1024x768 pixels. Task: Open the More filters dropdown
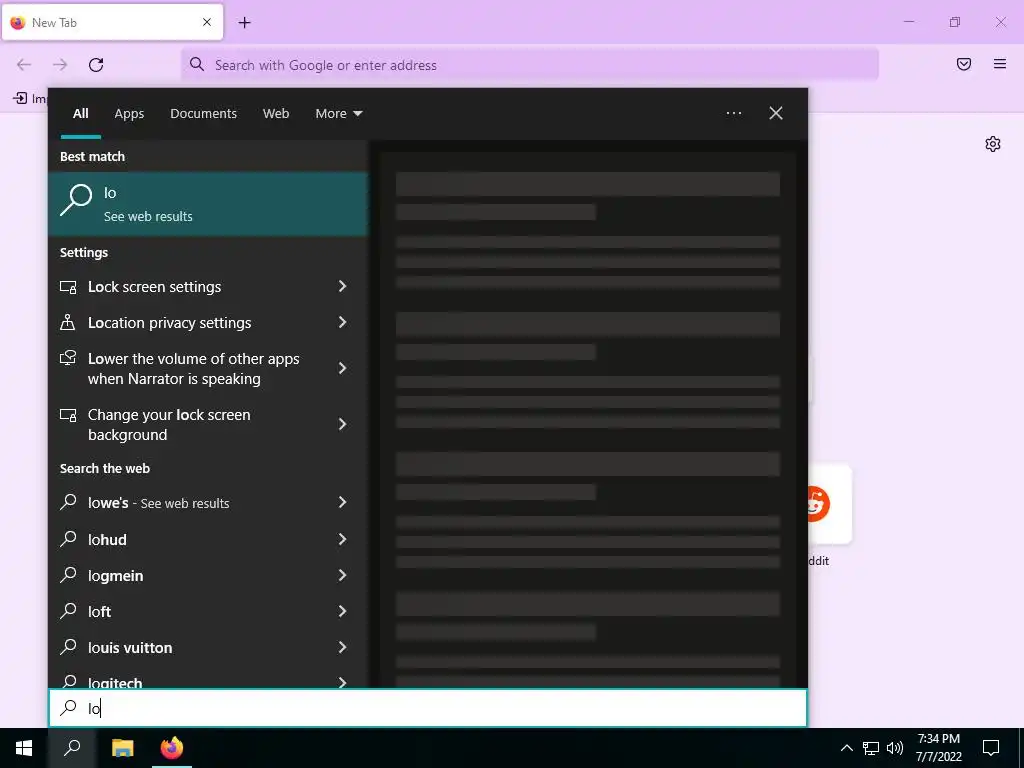point(338,114)
